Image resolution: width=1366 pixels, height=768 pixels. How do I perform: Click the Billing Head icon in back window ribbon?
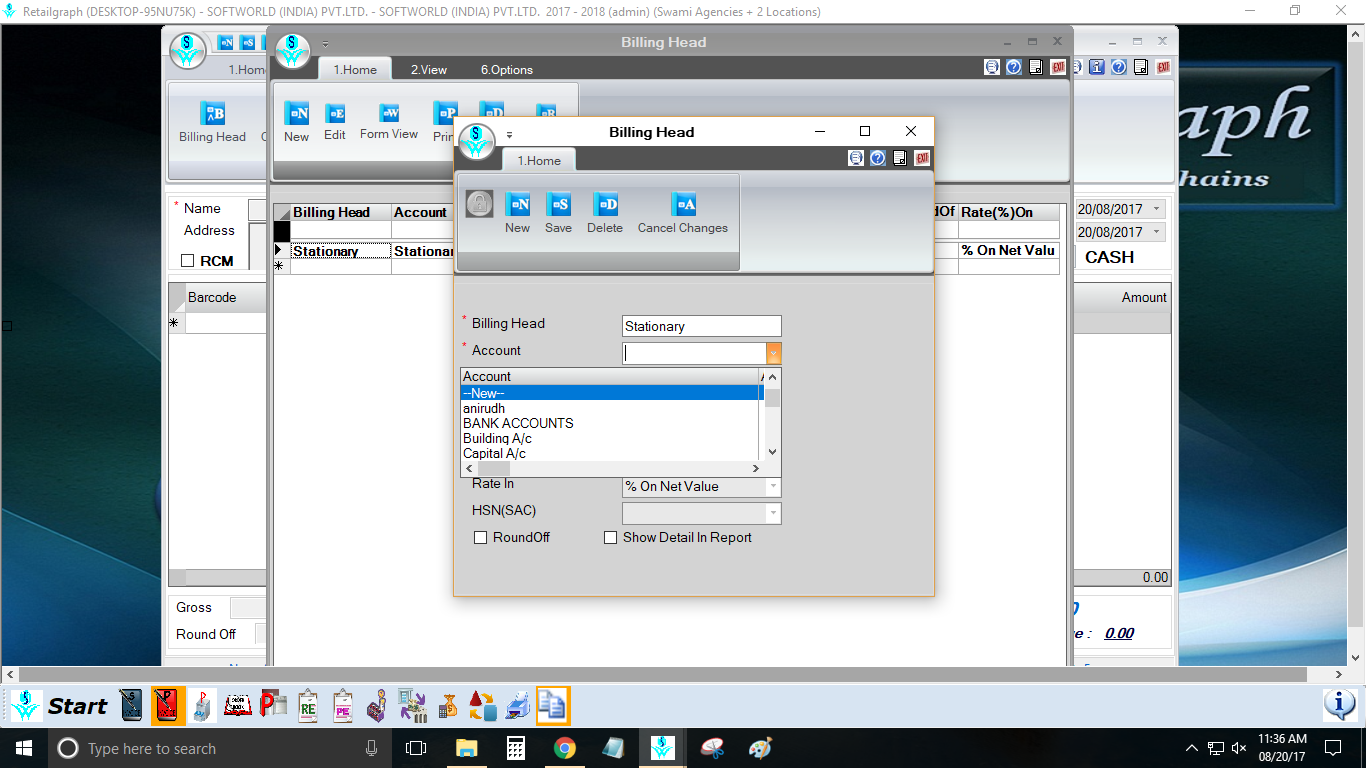coord(212,113)
